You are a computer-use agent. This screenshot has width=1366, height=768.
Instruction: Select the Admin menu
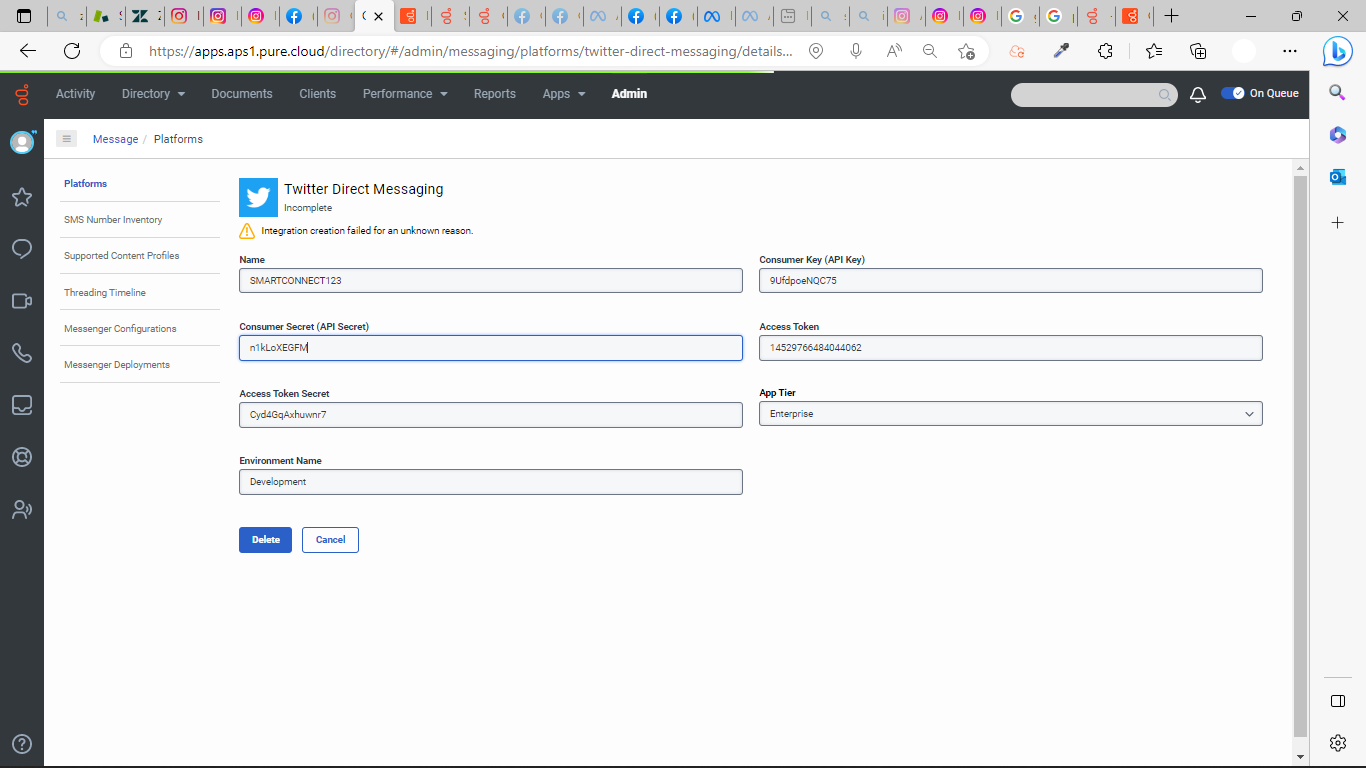tap(629, 94)
